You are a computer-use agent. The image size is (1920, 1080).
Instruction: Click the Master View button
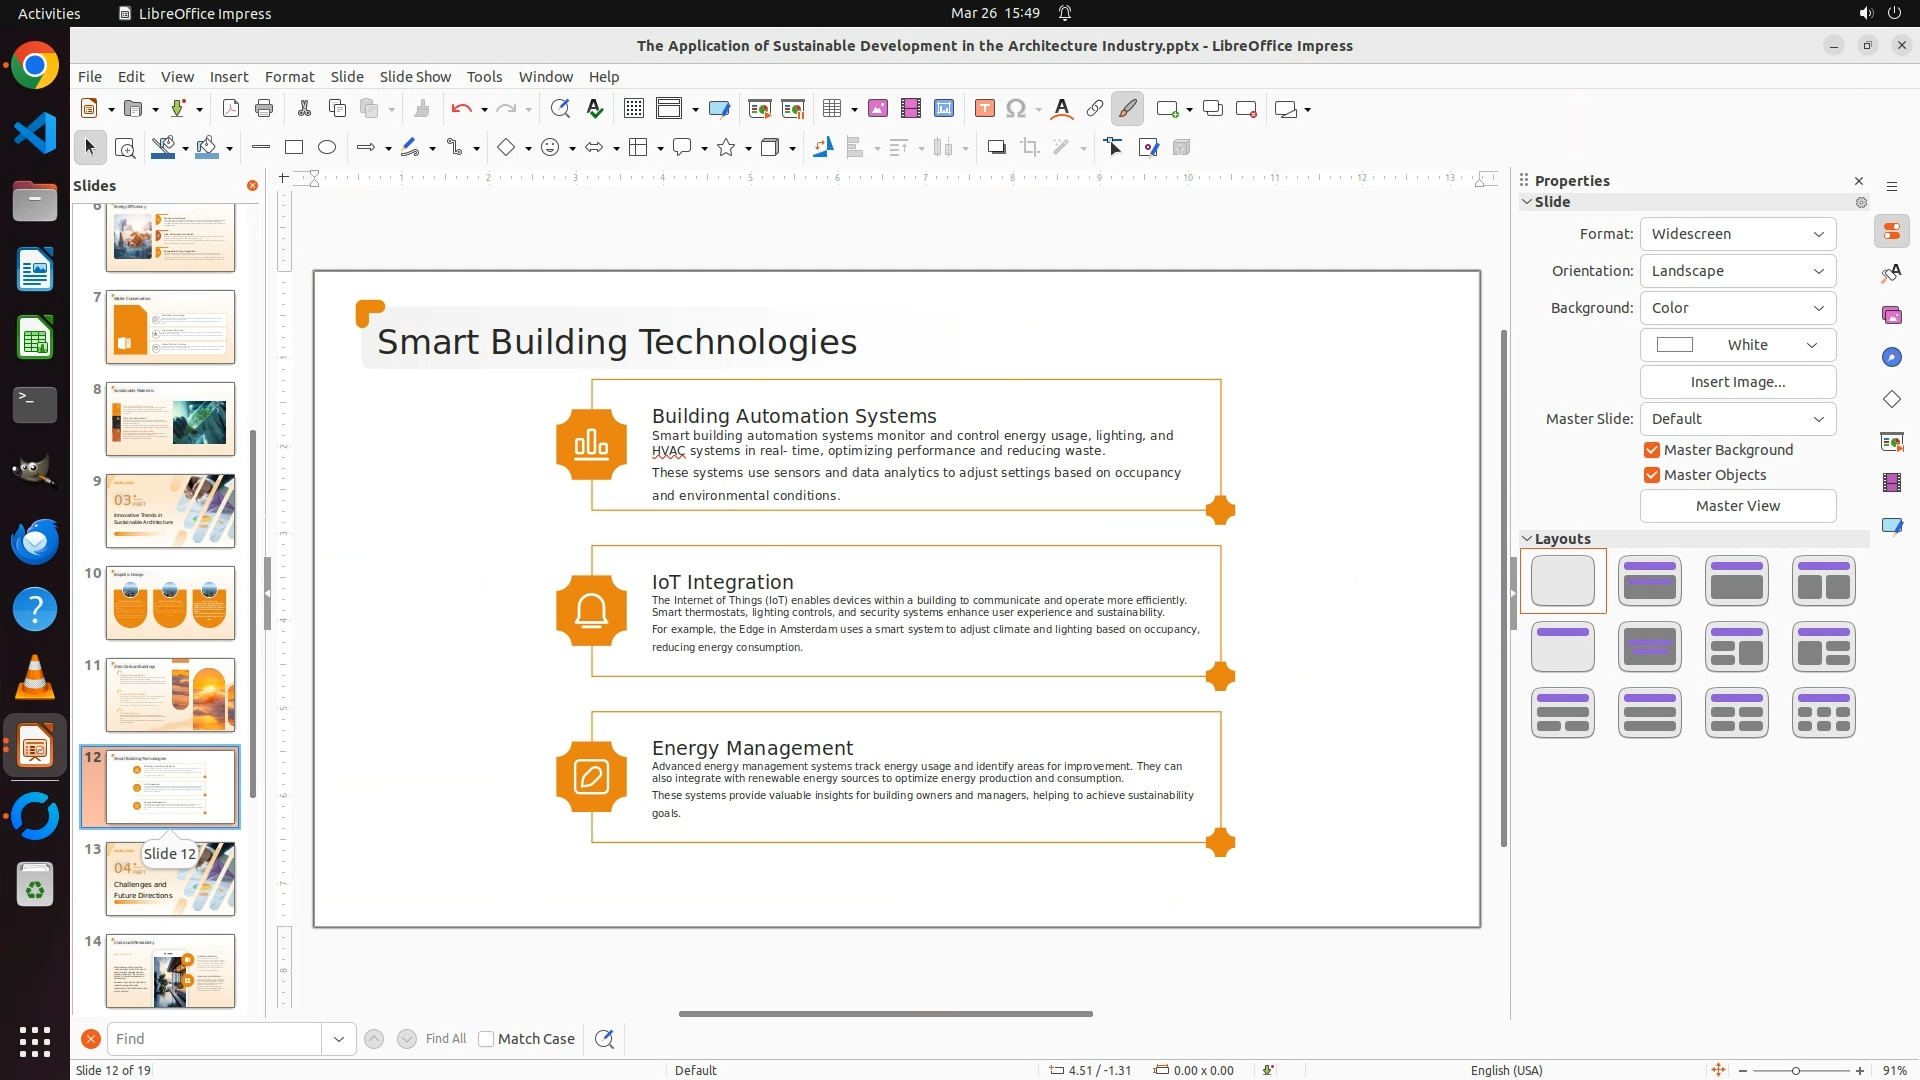pos(1737,506)
